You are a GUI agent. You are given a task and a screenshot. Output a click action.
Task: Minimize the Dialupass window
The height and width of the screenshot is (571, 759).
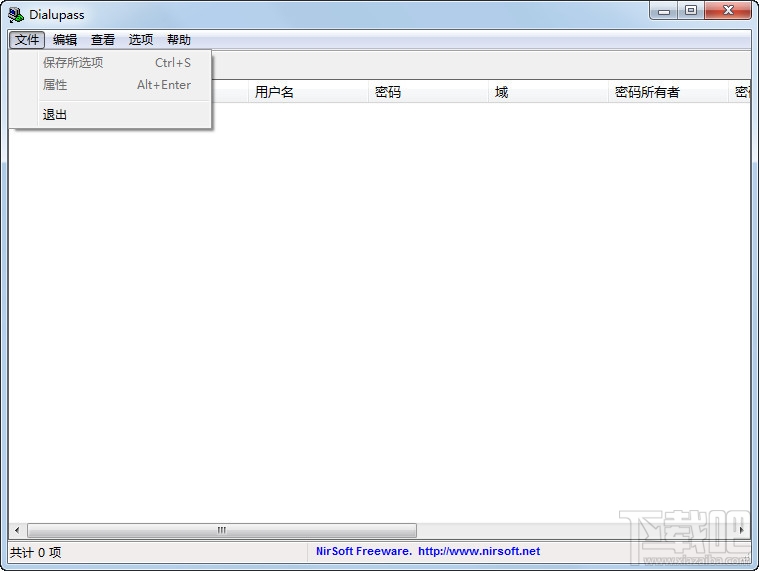click(664, 11)
